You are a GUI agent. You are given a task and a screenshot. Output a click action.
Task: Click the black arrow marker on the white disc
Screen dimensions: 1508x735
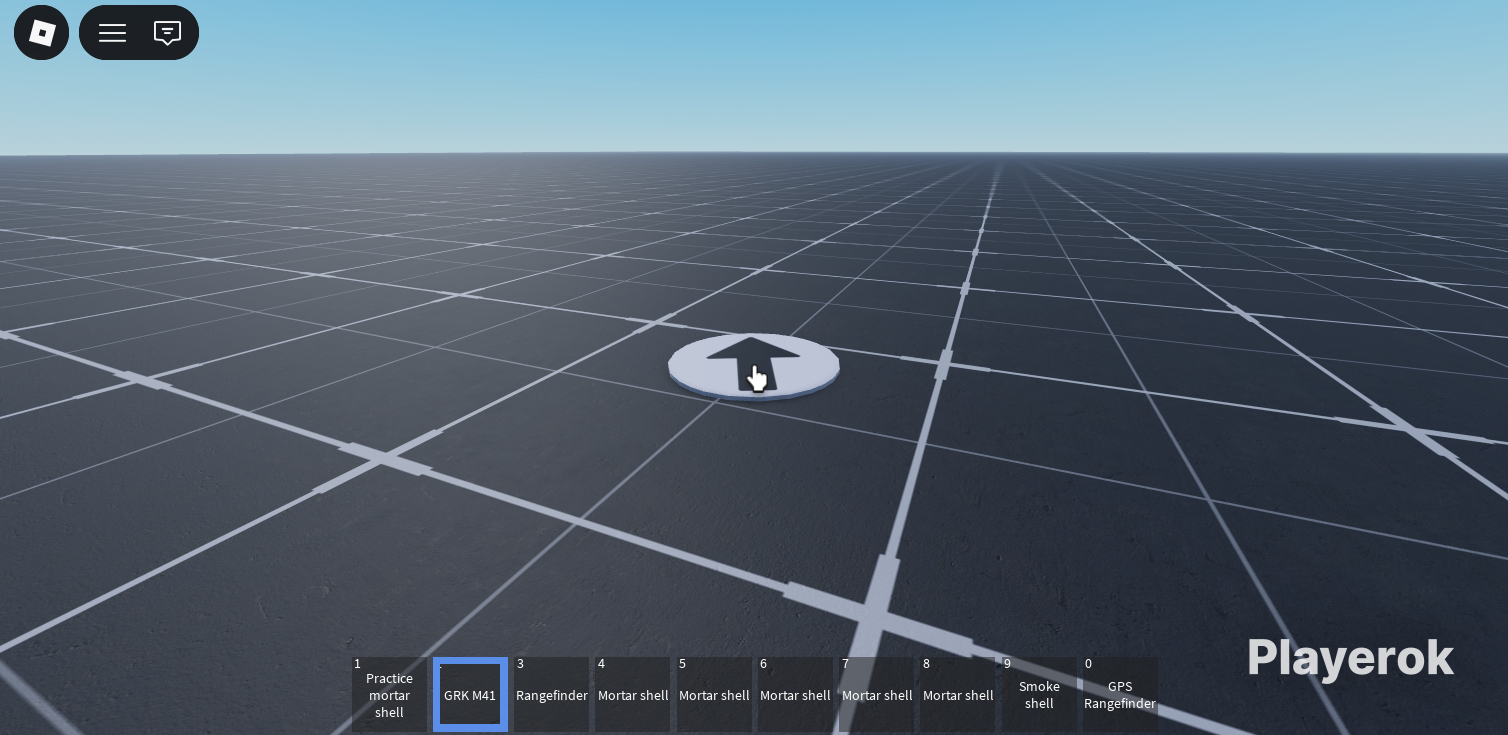pyautogui.click(x=753, y=360)
